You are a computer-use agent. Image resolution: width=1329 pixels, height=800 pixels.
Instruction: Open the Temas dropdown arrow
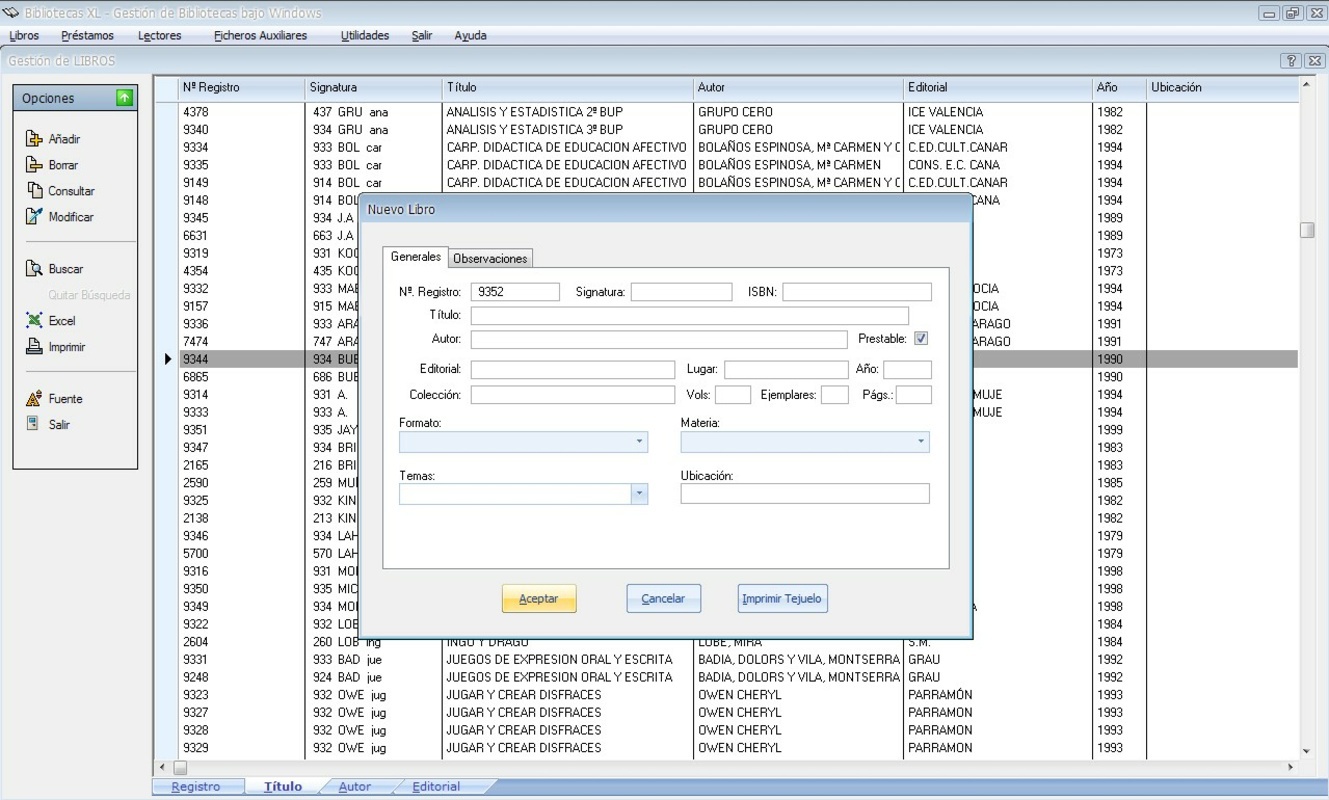(640, 493)
